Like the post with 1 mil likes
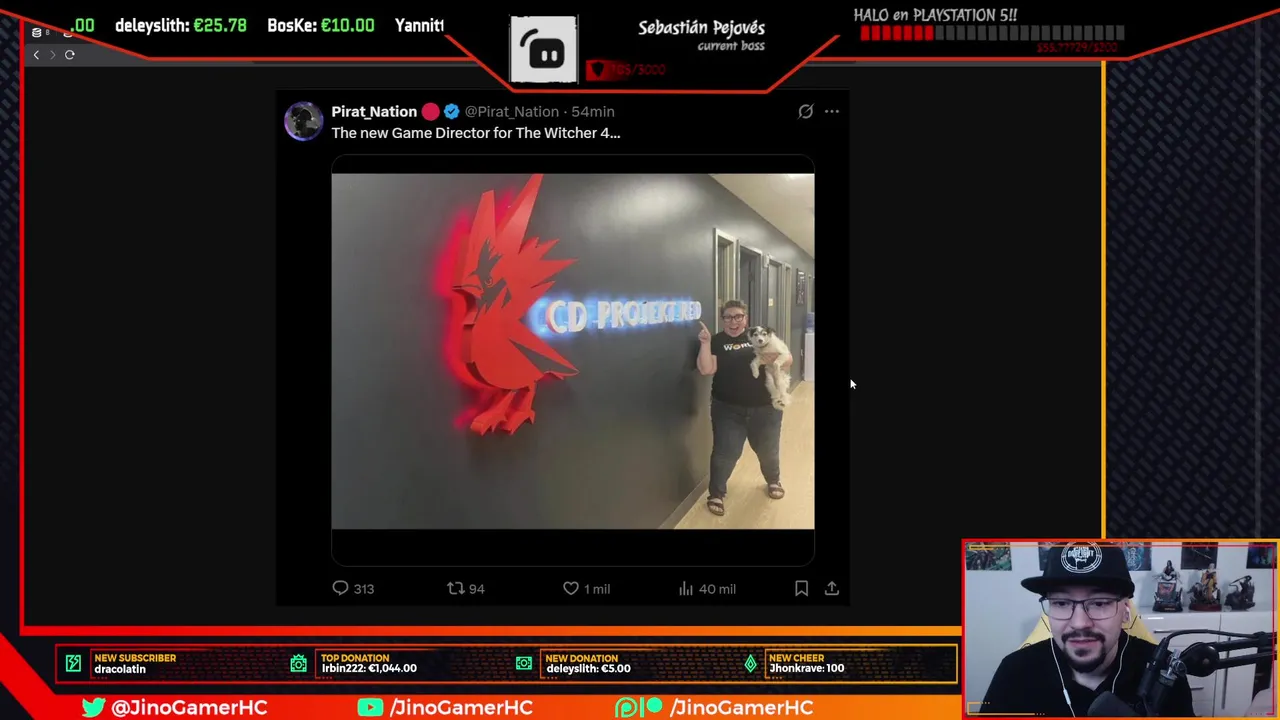Image resolution: width=1280 pixels, height=720 pixels. (586, 589)
